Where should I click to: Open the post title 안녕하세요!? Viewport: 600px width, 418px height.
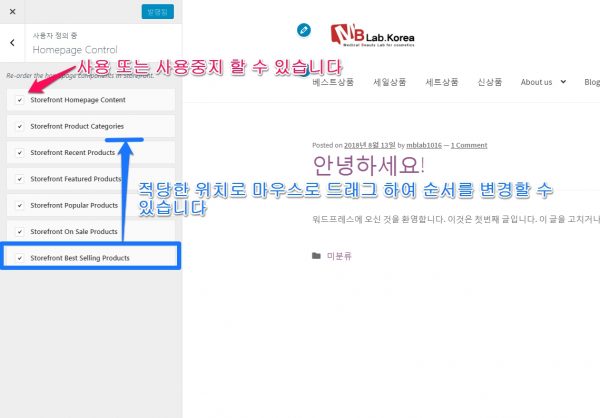point(369,165)
